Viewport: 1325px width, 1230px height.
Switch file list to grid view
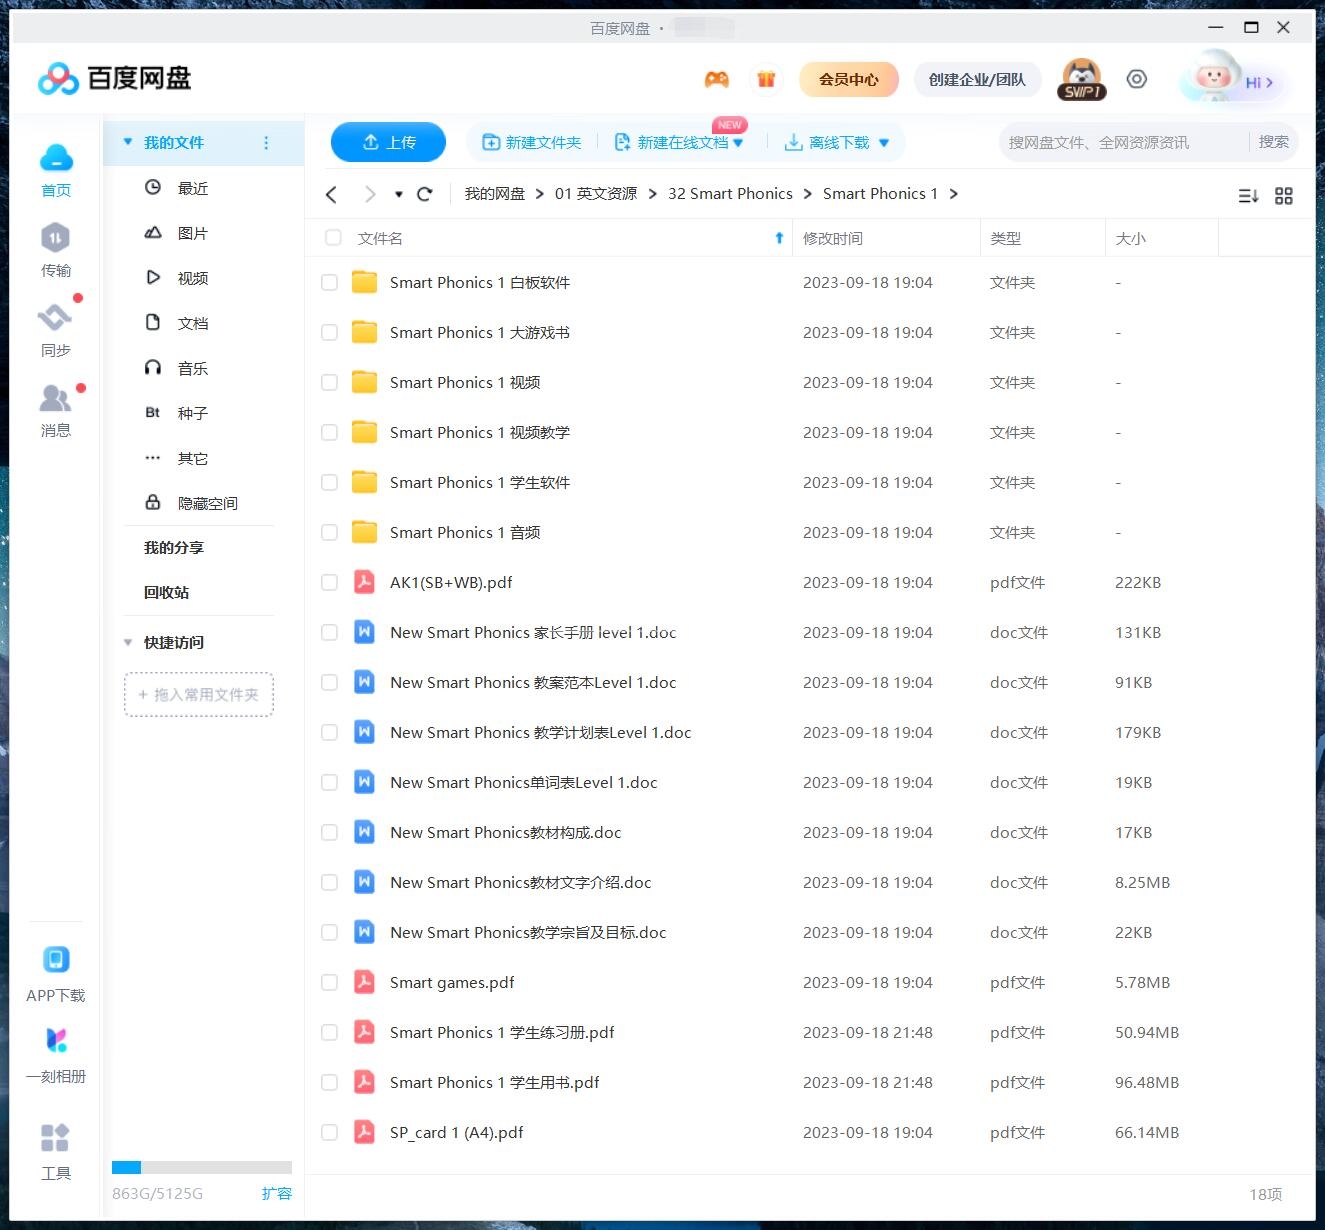tap(1284, 196)
